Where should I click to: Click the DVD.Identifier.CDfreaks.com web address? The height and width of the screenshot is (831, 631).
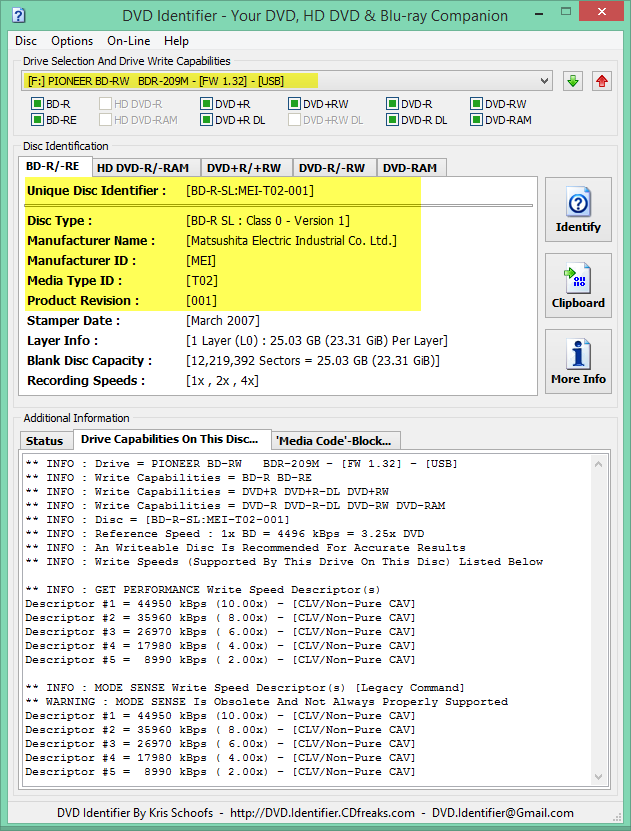(x=323, y=813)
